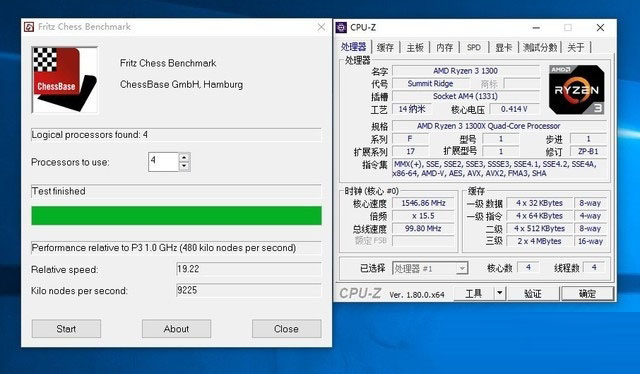The height and width of the screenshot is (374, 640).
Task: Click the green benchmark progress bar
Action: [176, 216]
